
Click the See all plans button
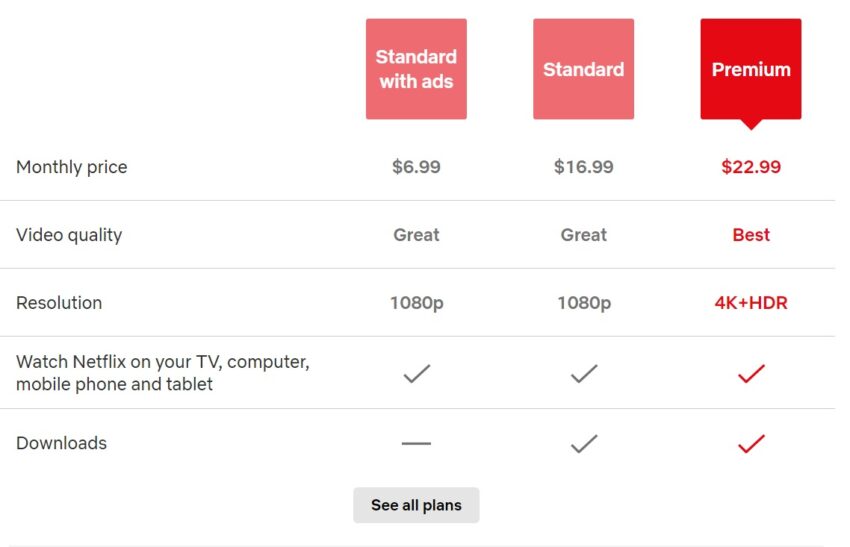[x=416, y=505]
